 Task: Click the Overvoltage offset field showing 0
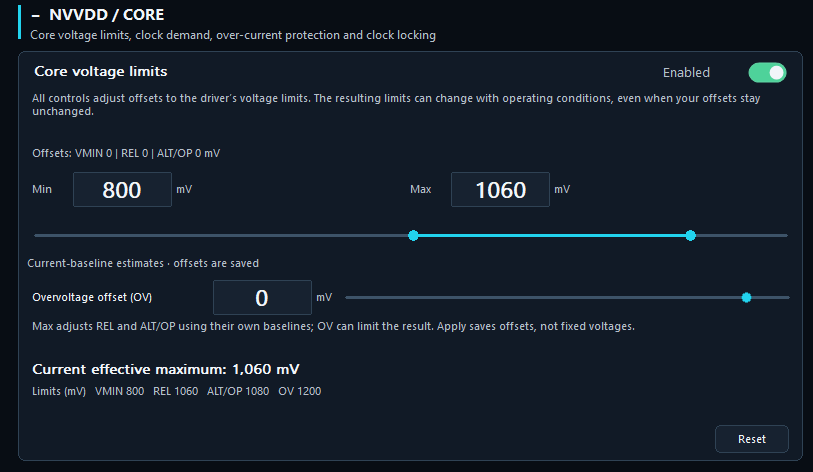(x=262, y=298)
